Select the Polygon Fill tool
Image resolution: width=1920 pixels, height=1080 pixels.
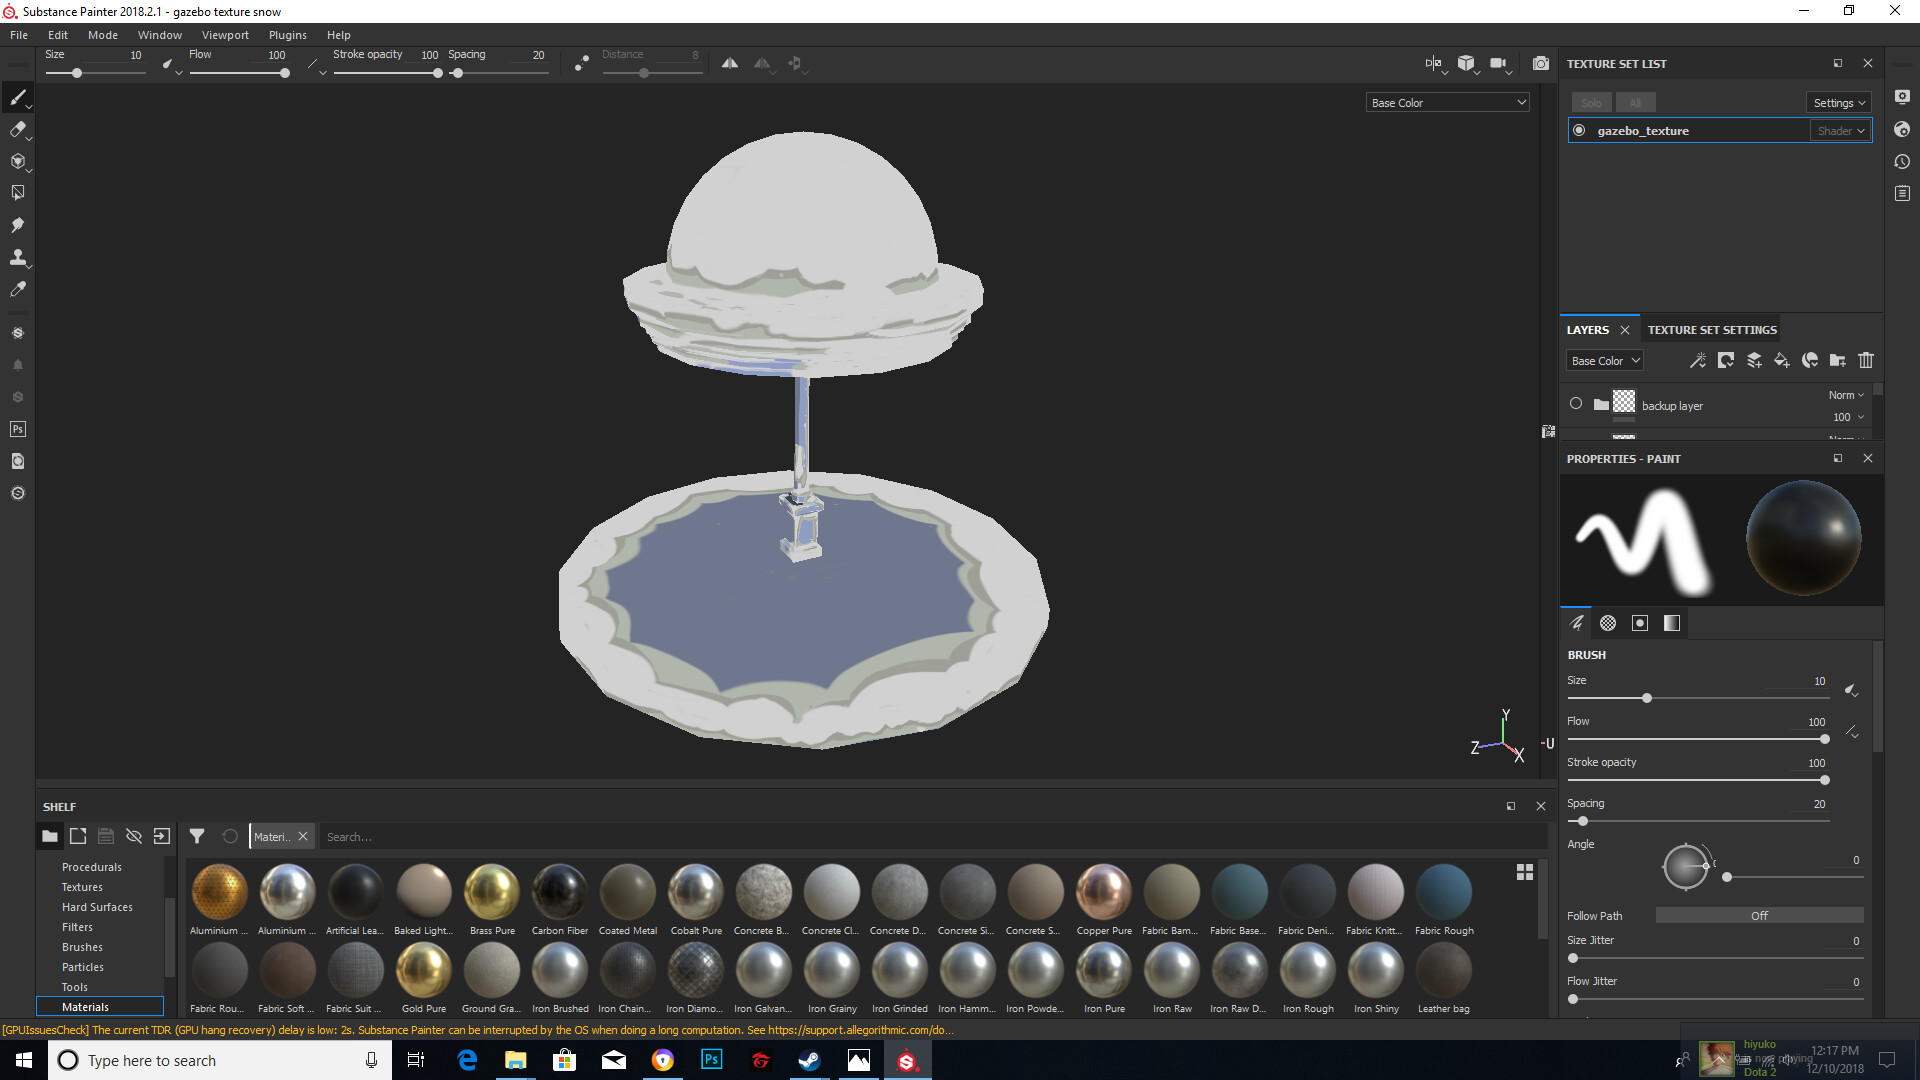tap(18, 193)
